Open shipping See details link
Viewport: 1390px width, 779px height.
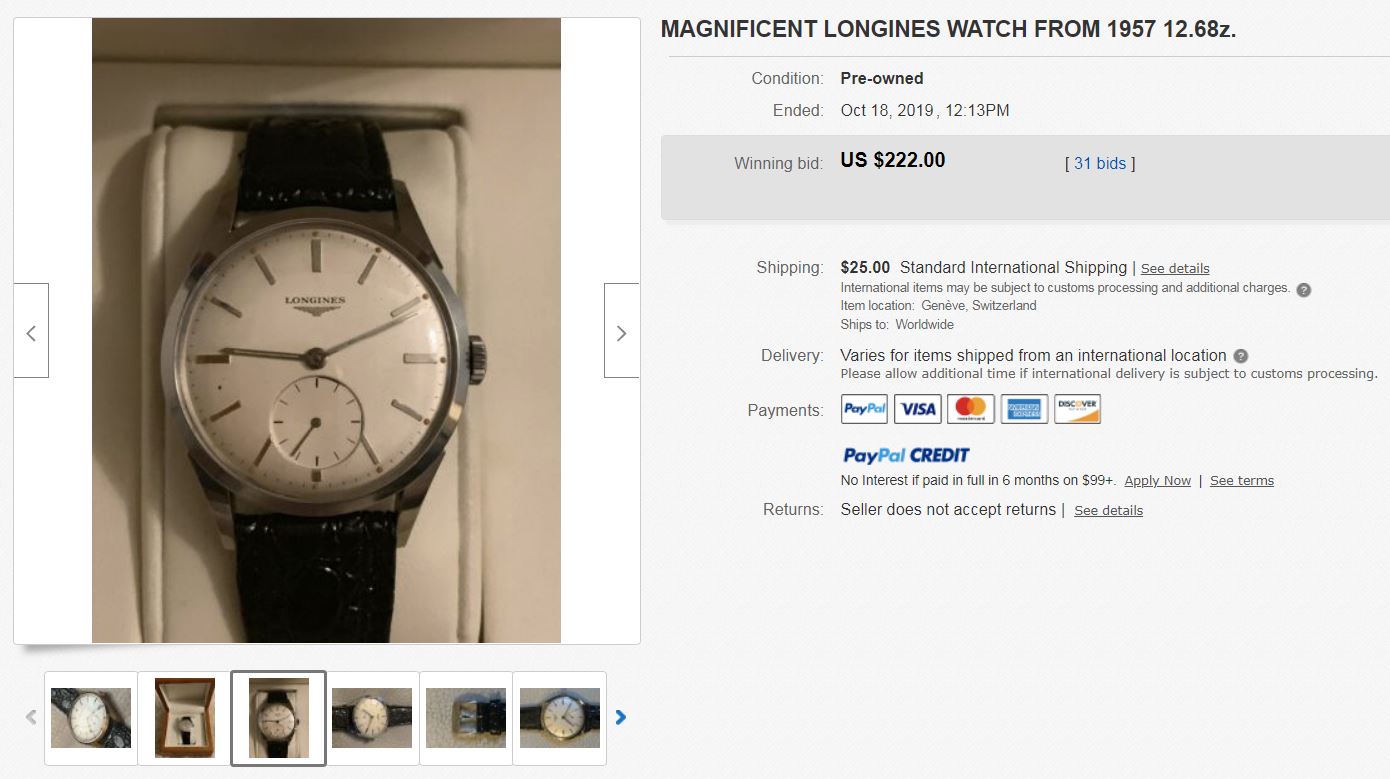click(x=1175, y=268)
